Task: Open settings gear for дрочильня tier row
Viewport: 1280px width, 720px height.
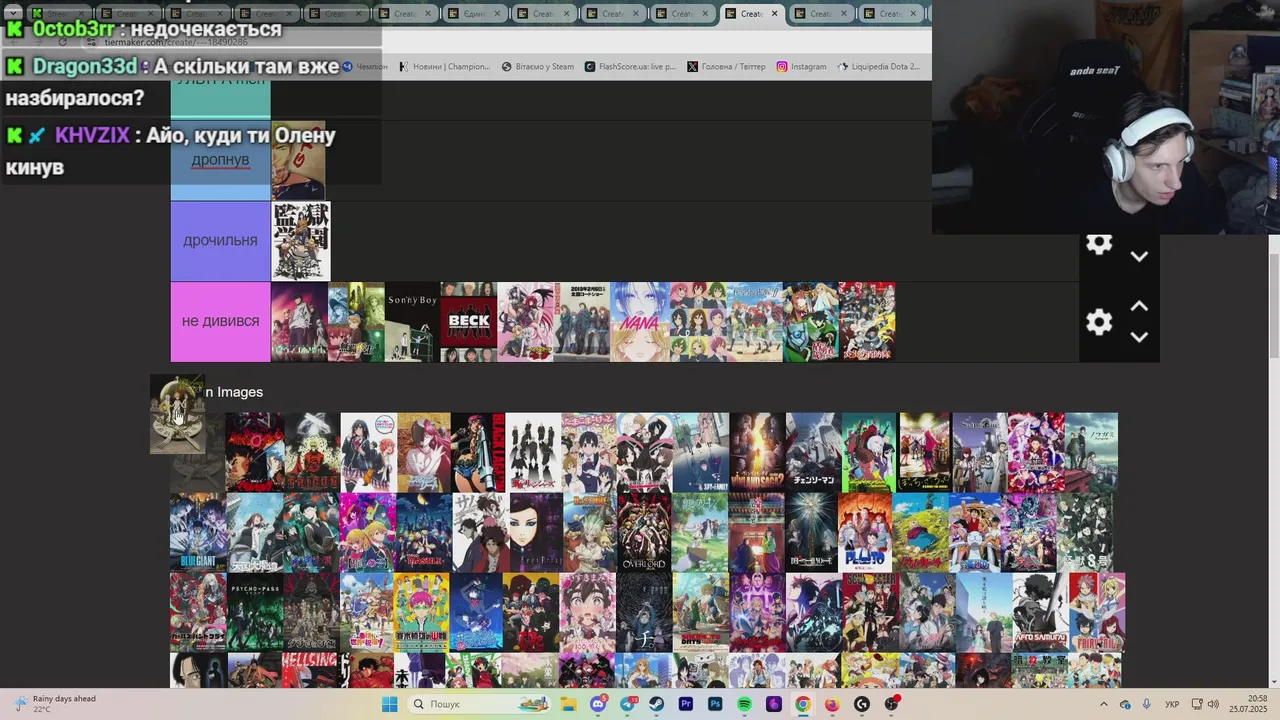Action: click(1099, 243)
